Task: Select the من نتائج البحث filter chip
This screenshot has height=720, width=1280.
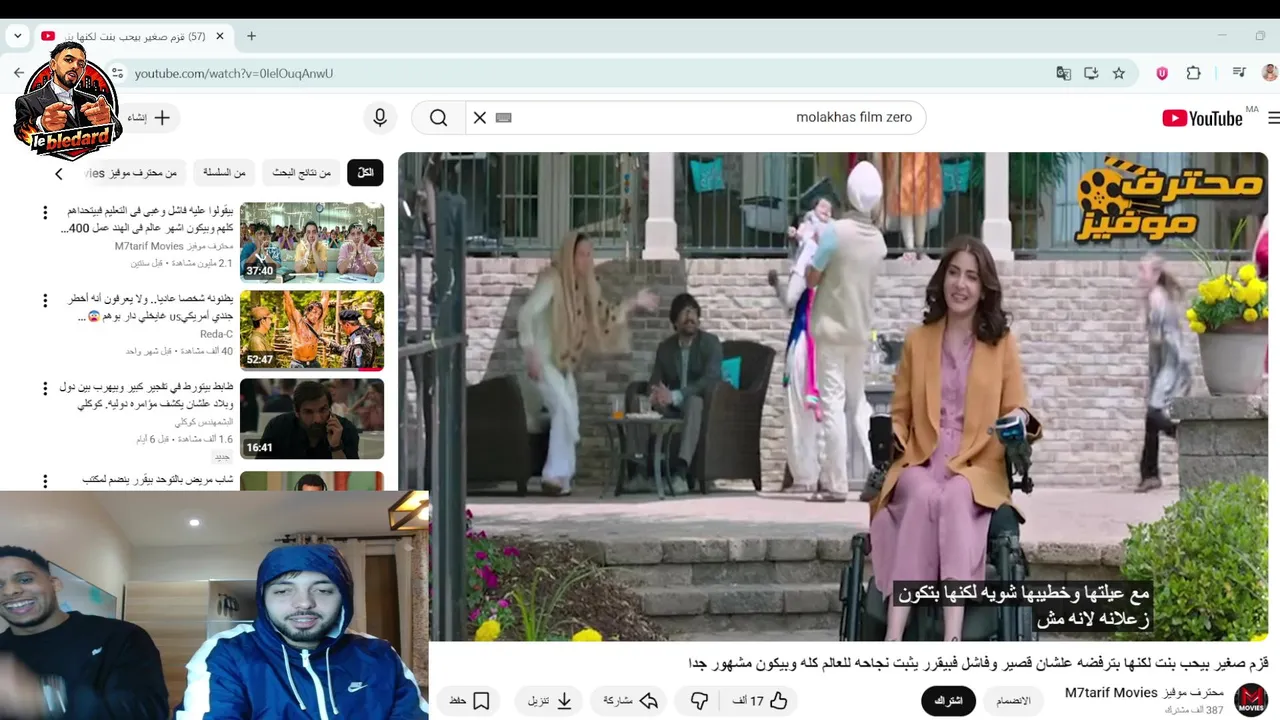Action: click(302, 173)
